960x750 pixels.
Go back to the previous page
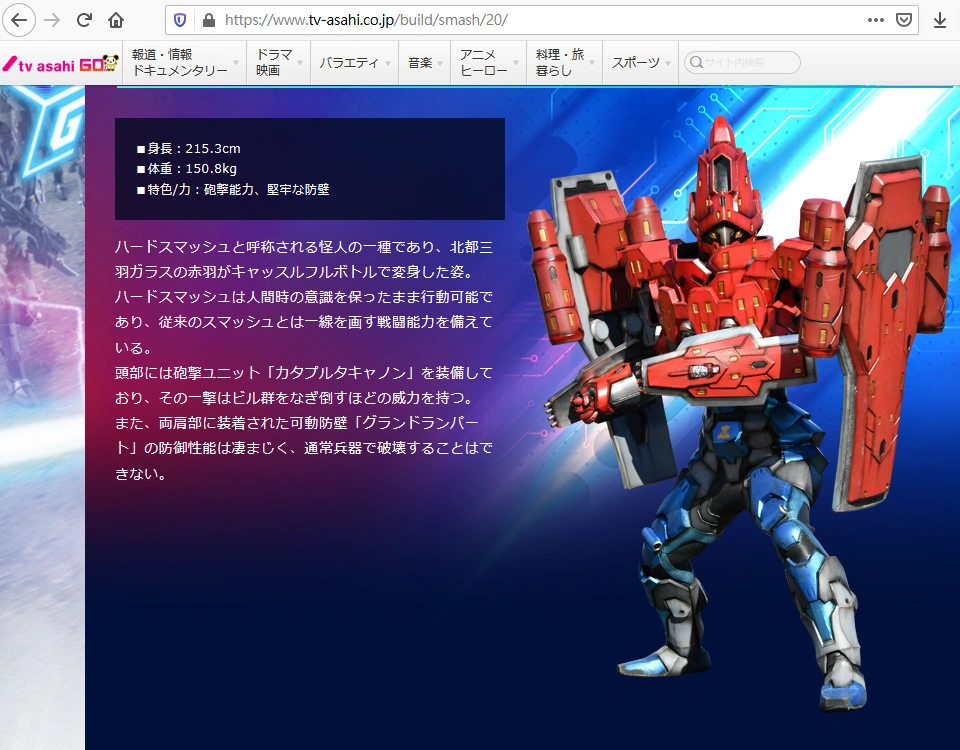[19, 20]
